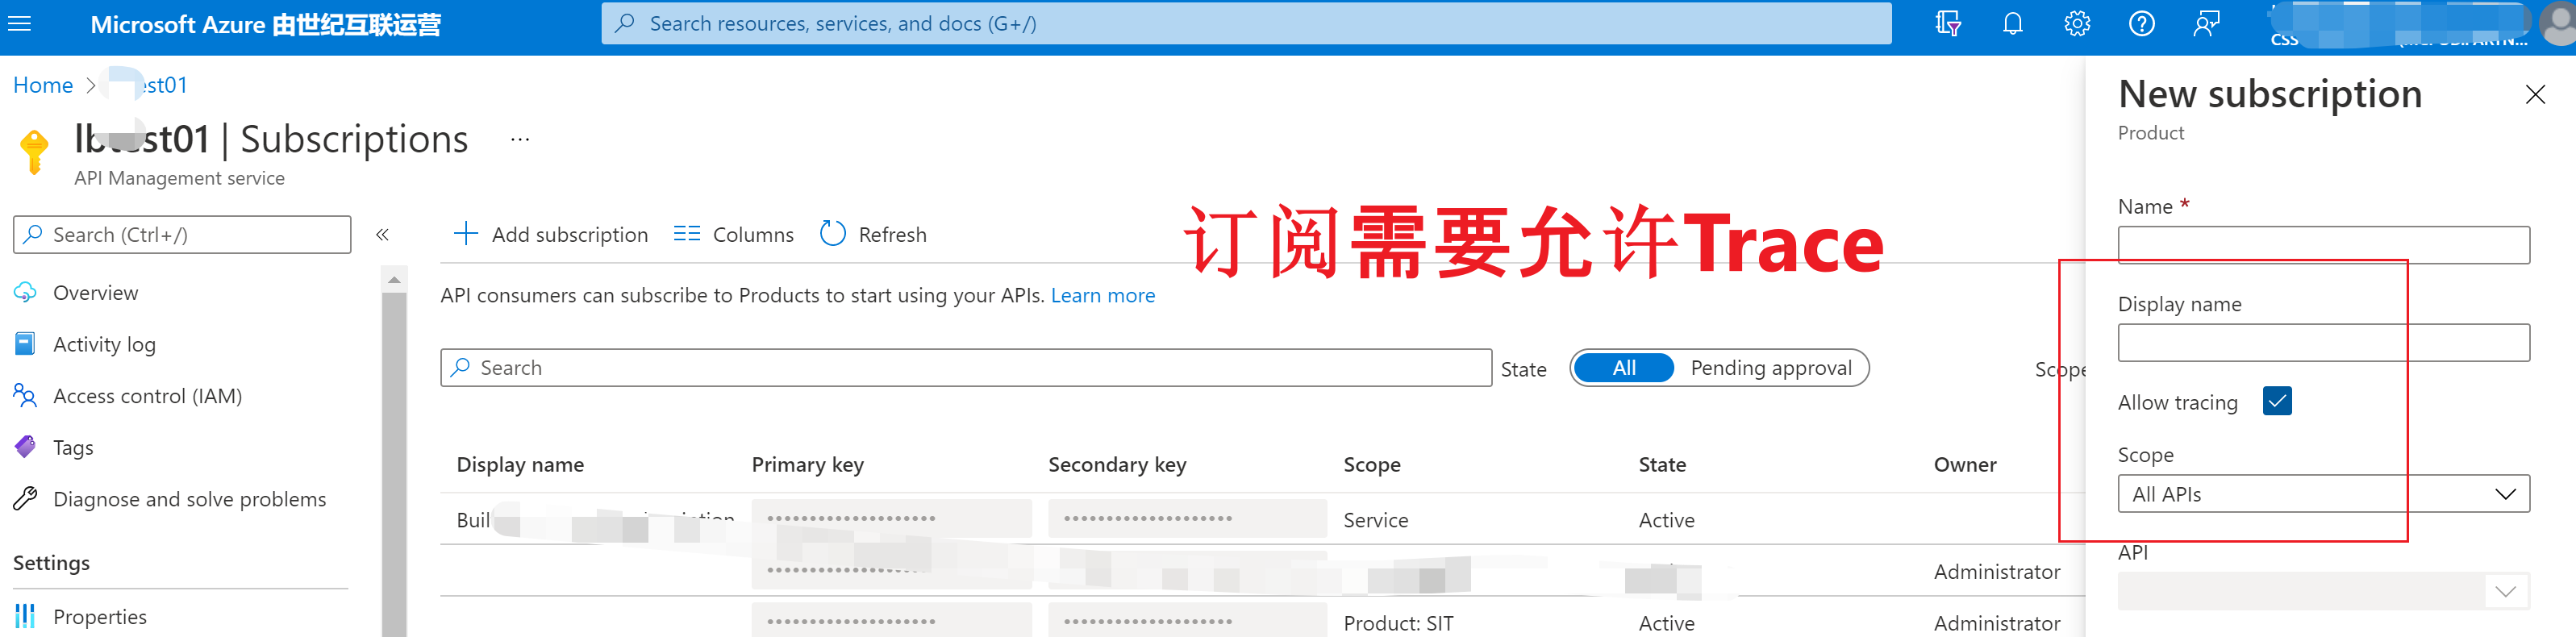
Task: Click Add subscription button
Action: [550, 235]
